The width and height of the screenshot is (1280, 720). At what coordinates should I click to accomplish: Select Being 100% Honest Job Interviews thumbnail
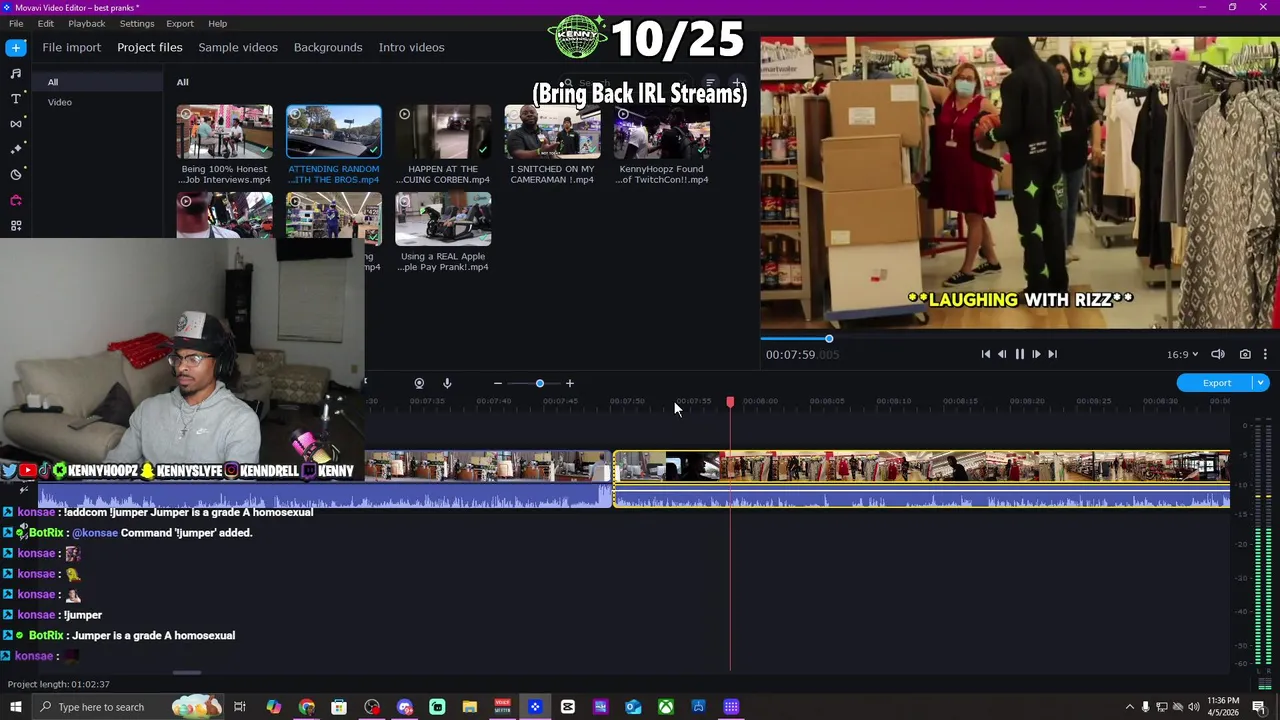pyautogui.click(x=224, y=132)
